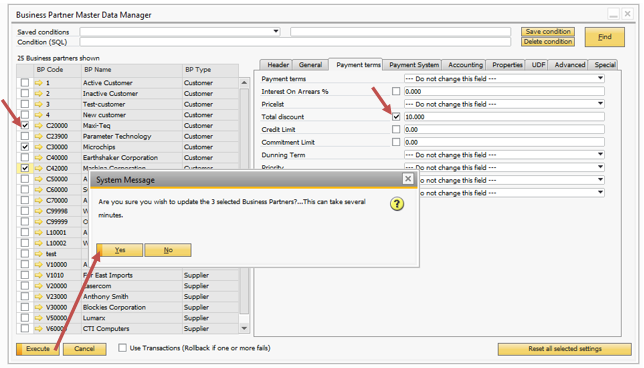Uncheck the C30000 Microchips row checkbox

click(25, 147)
